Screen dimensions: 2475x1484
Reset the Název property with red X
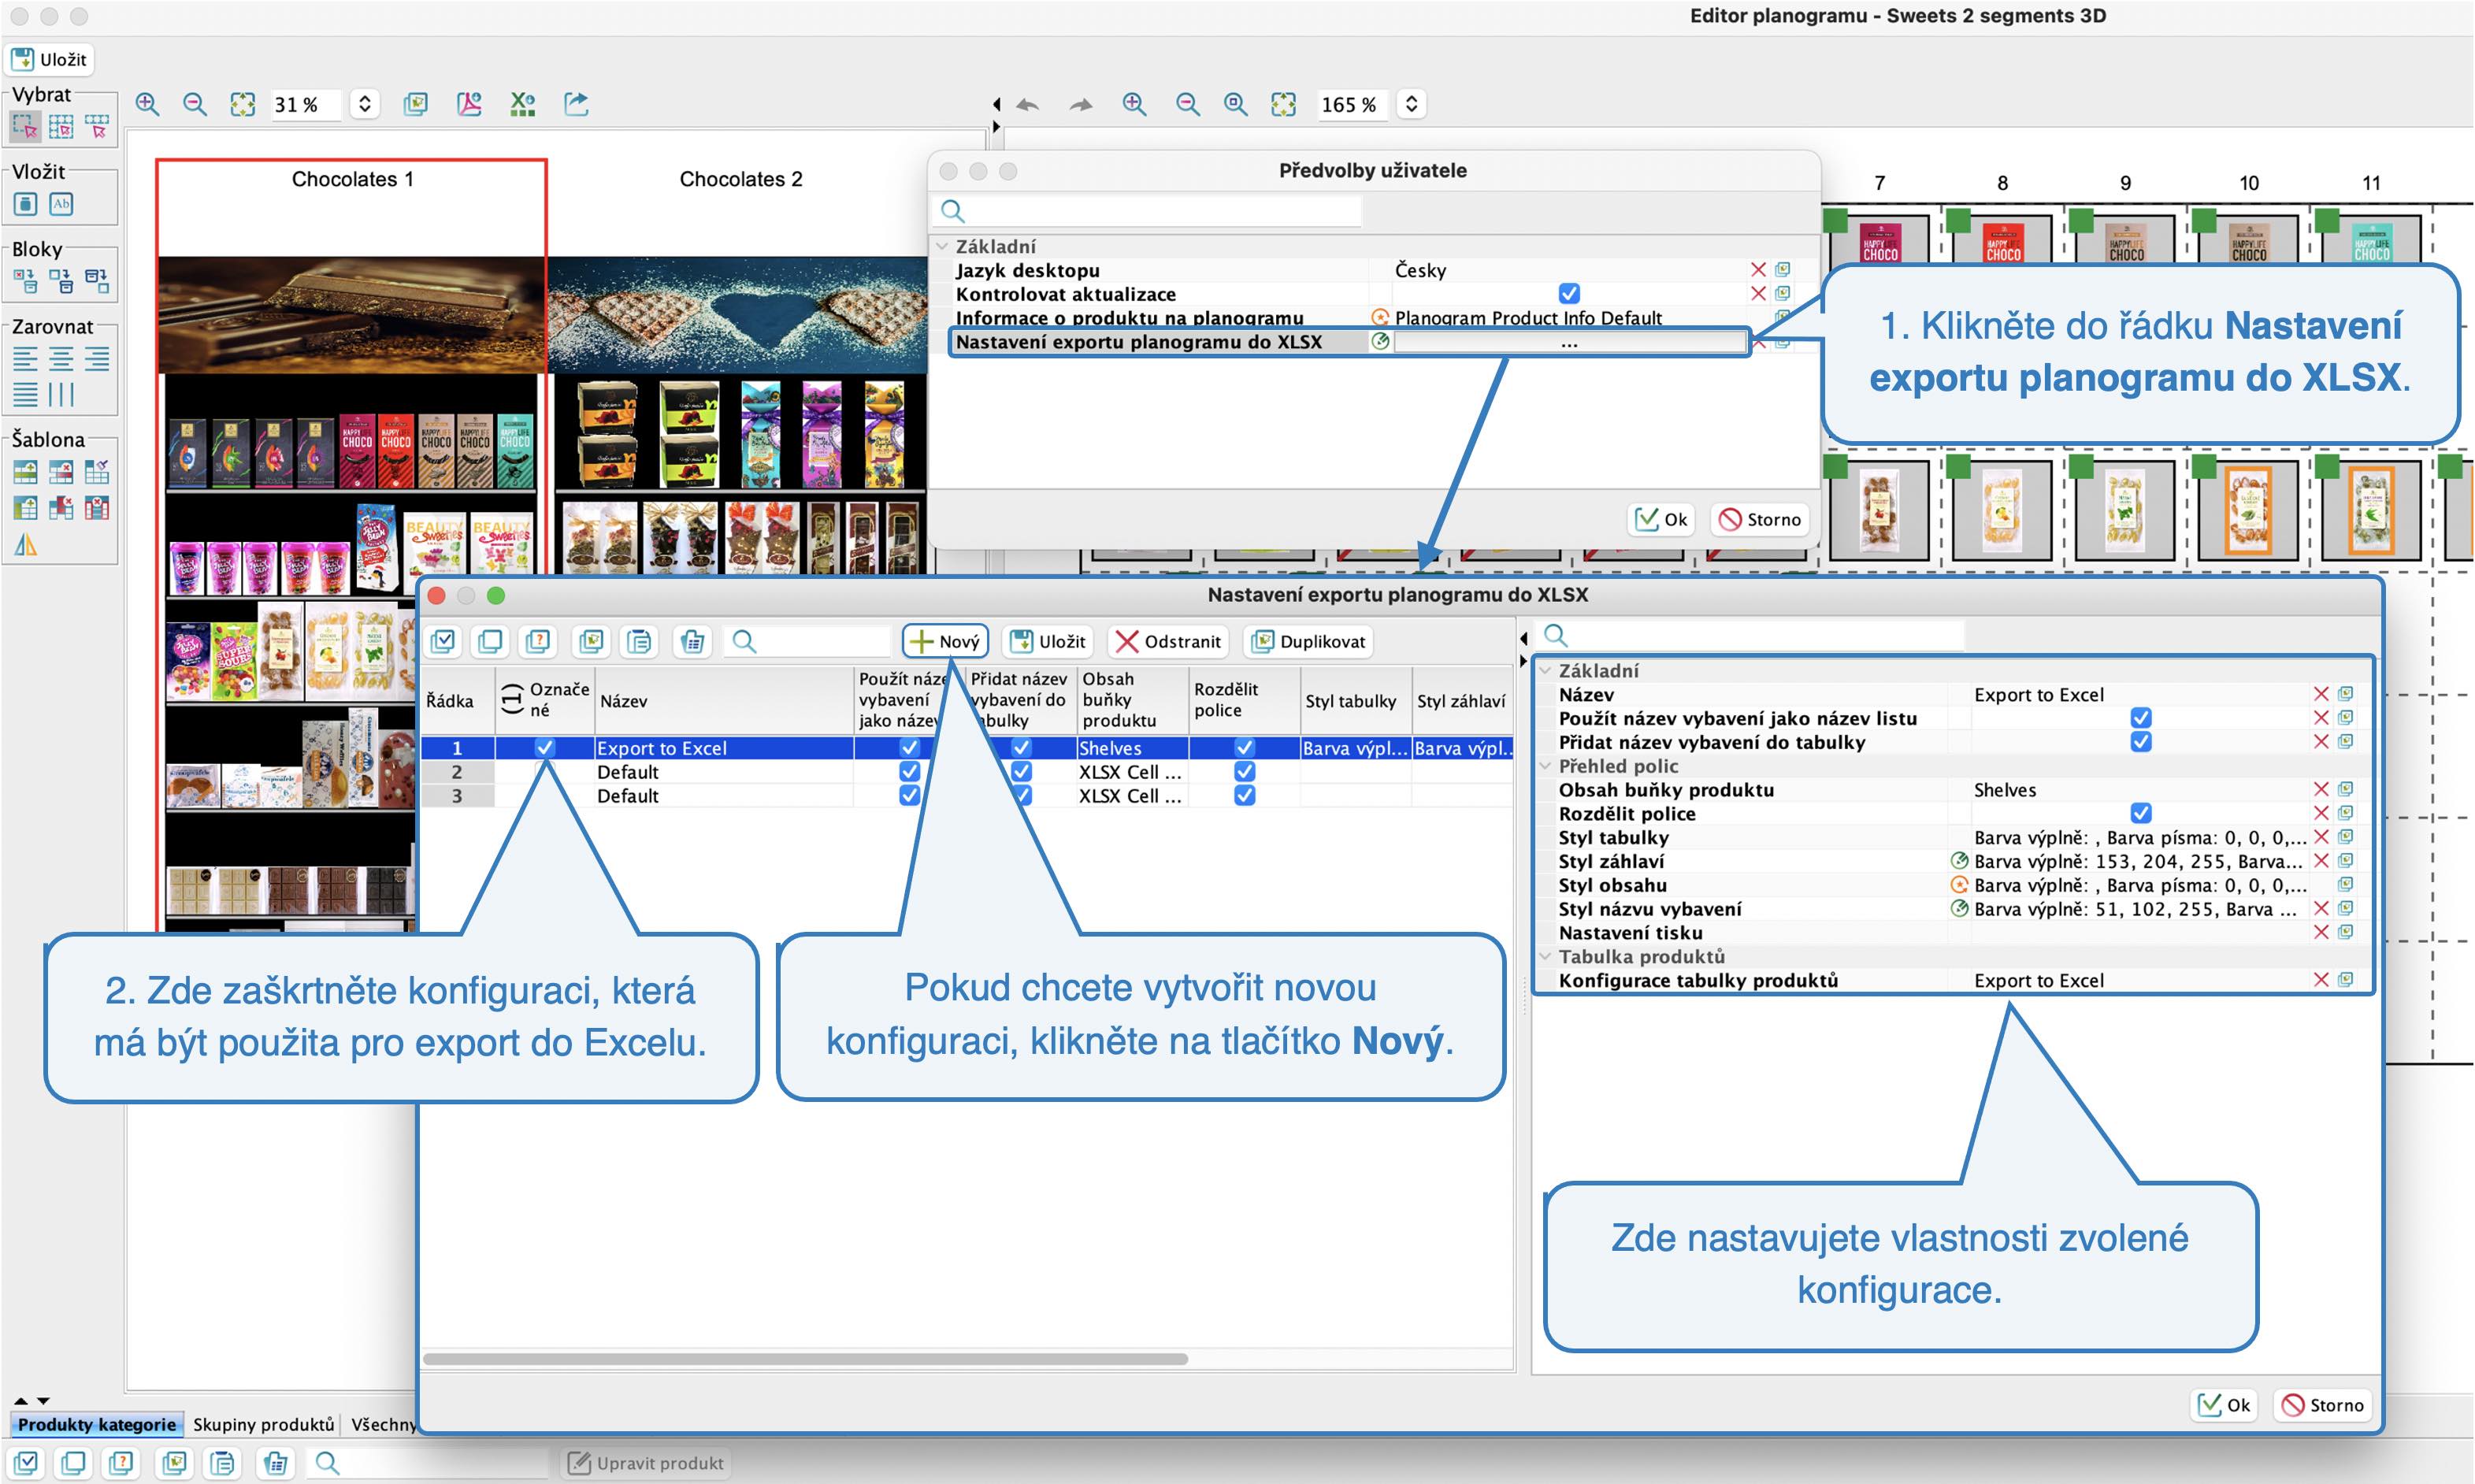coord(2321,694)
